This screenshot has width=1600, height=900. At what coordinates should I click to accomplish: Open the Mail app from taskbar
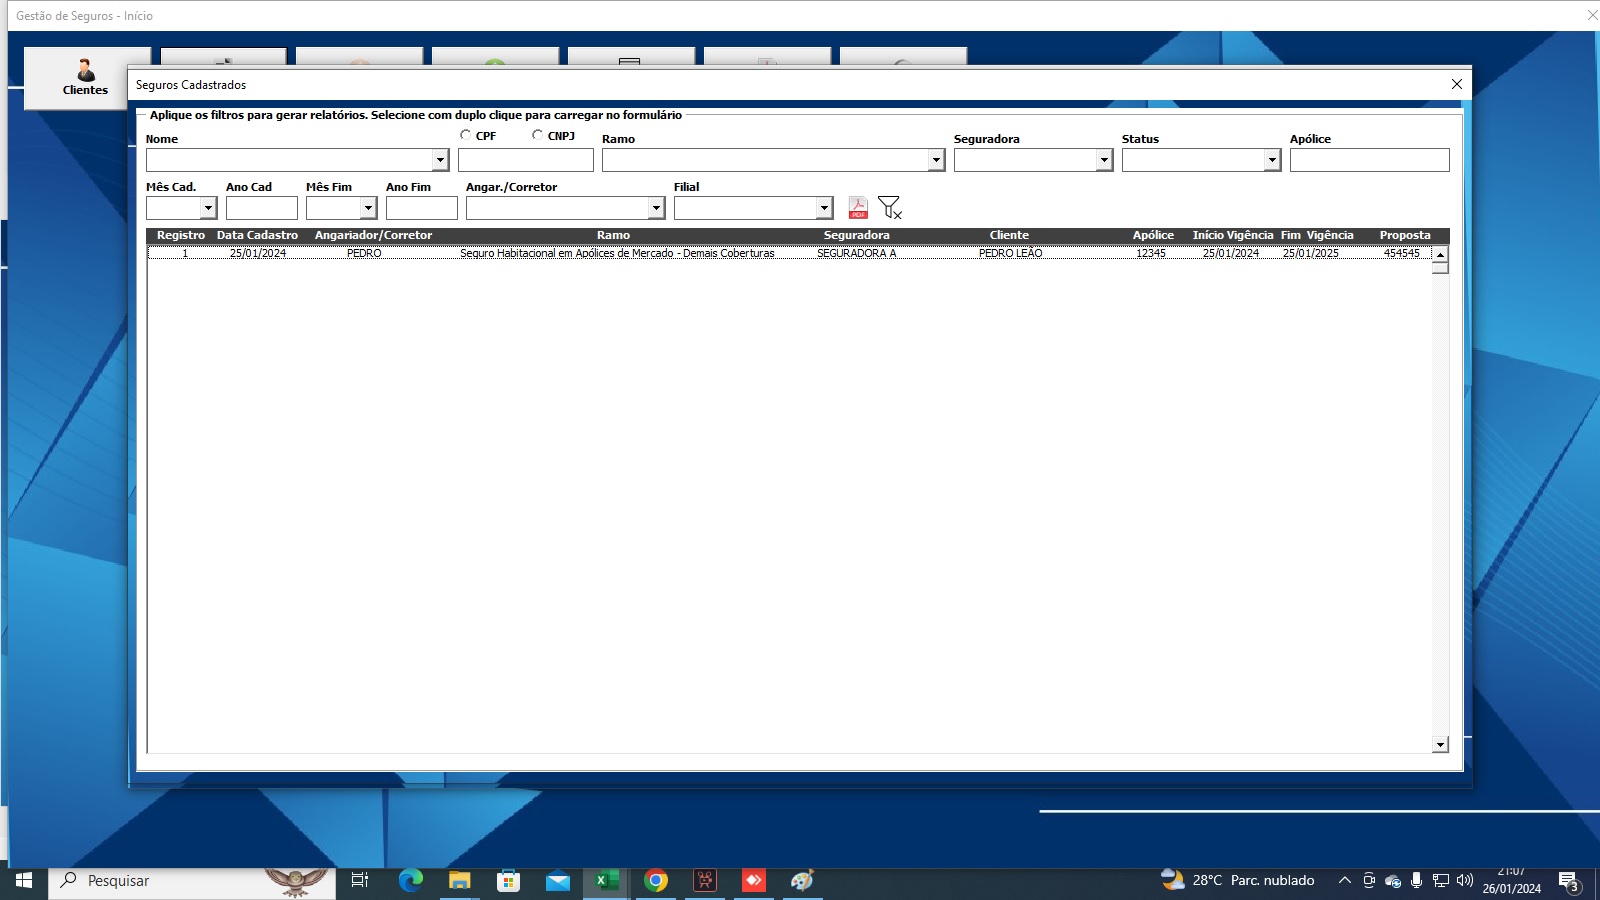(557, 880)
